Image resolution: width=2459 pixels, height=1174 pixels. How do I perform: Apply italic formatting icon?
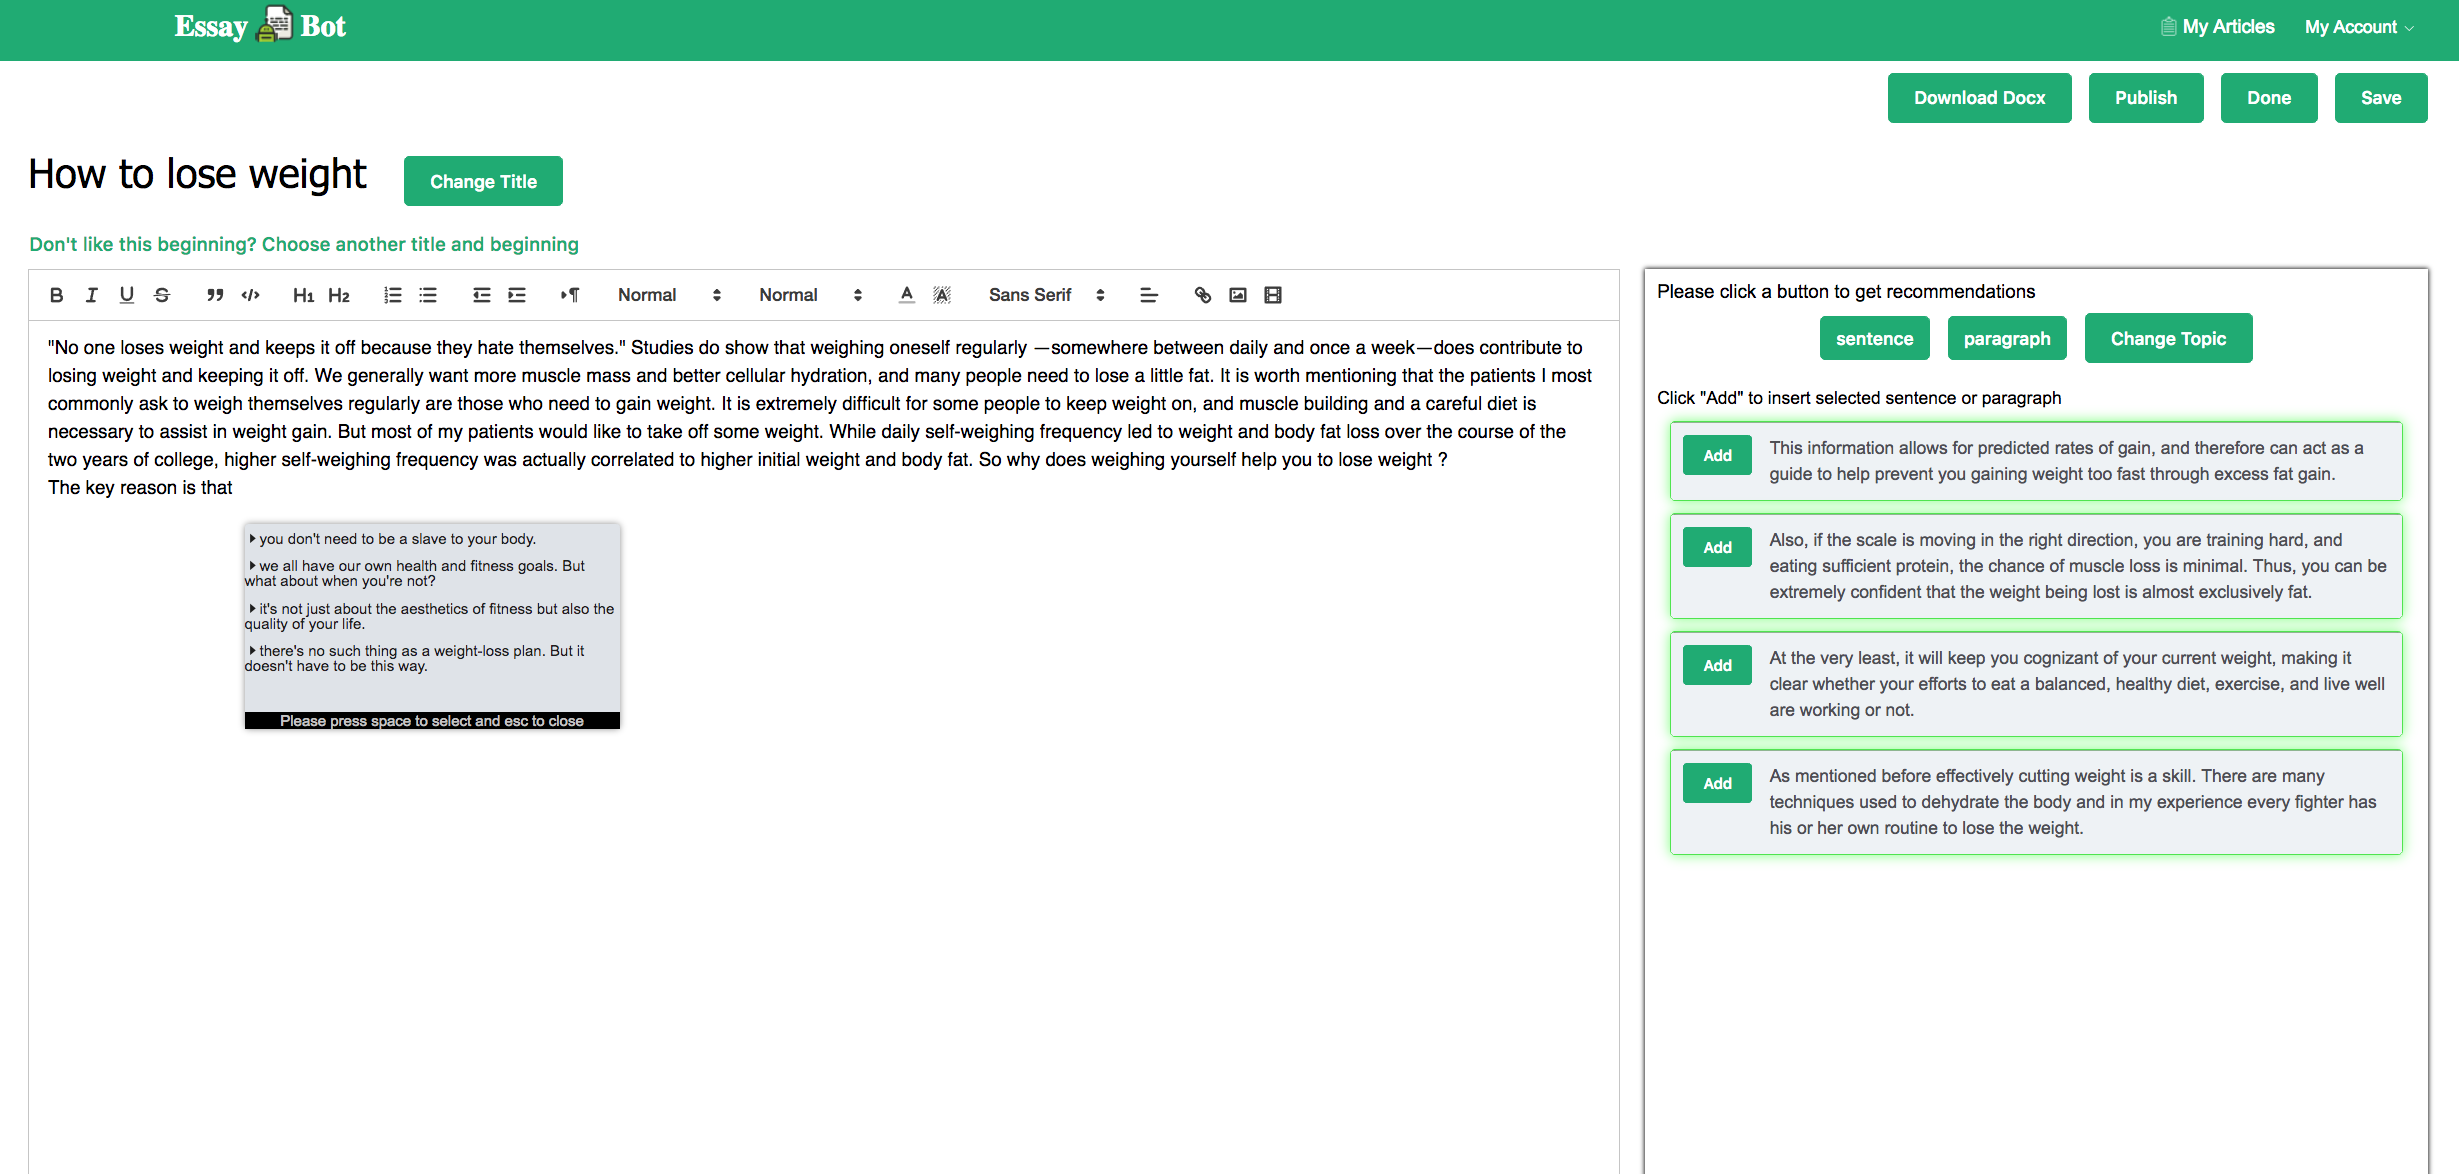91,295
